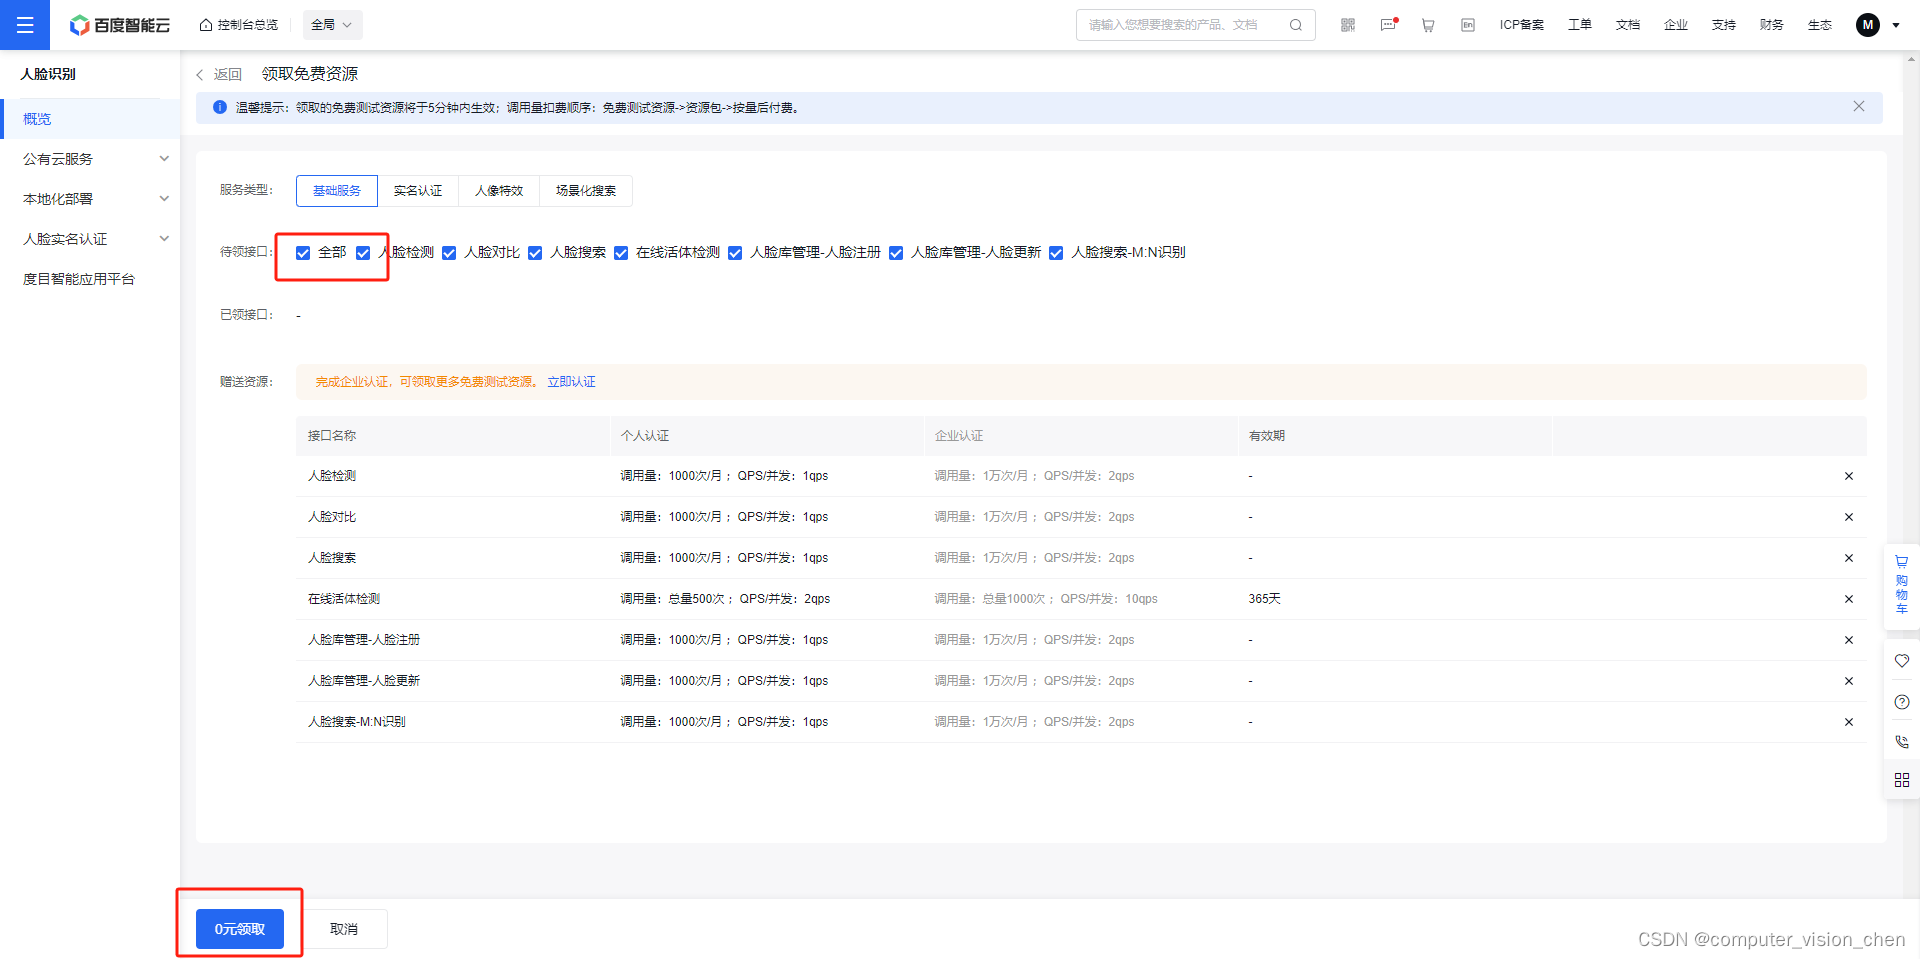Image resolution: width=1920 pixels, height=959 pixels.
Task: Open the 生态 top menu
Action: 1820,25
